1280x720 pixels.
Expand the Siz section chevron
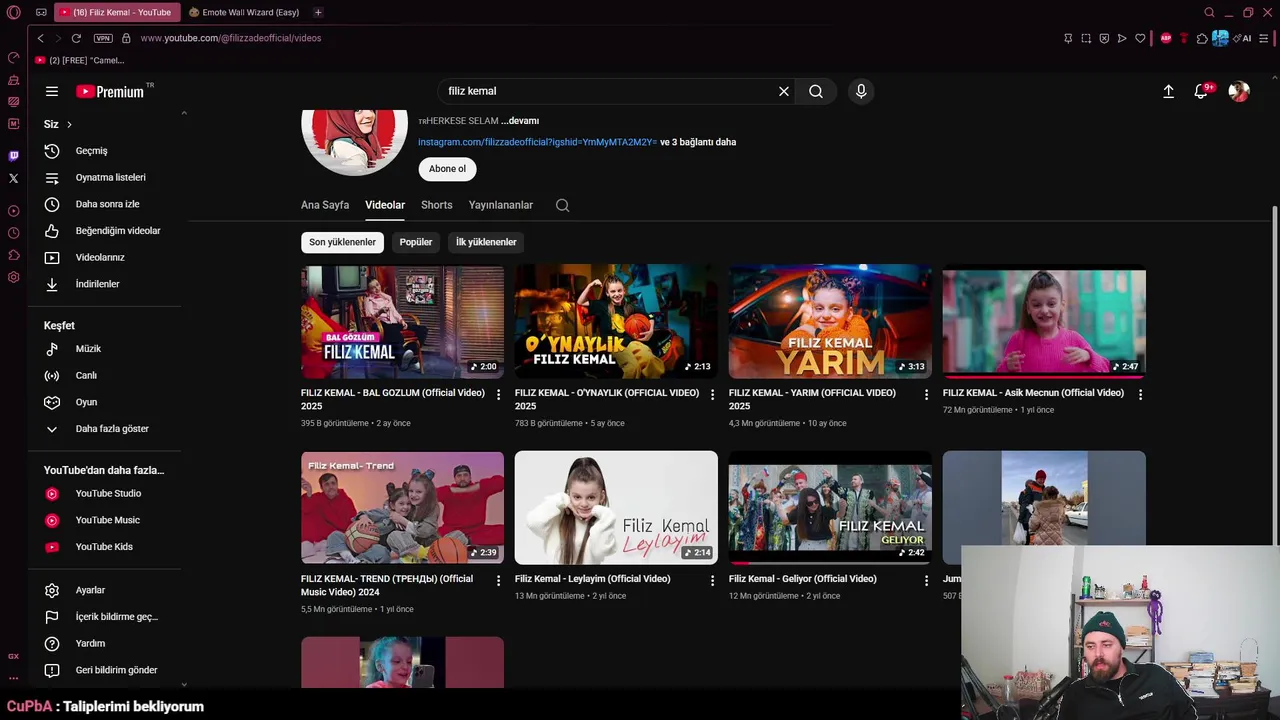tap(69, 124)
